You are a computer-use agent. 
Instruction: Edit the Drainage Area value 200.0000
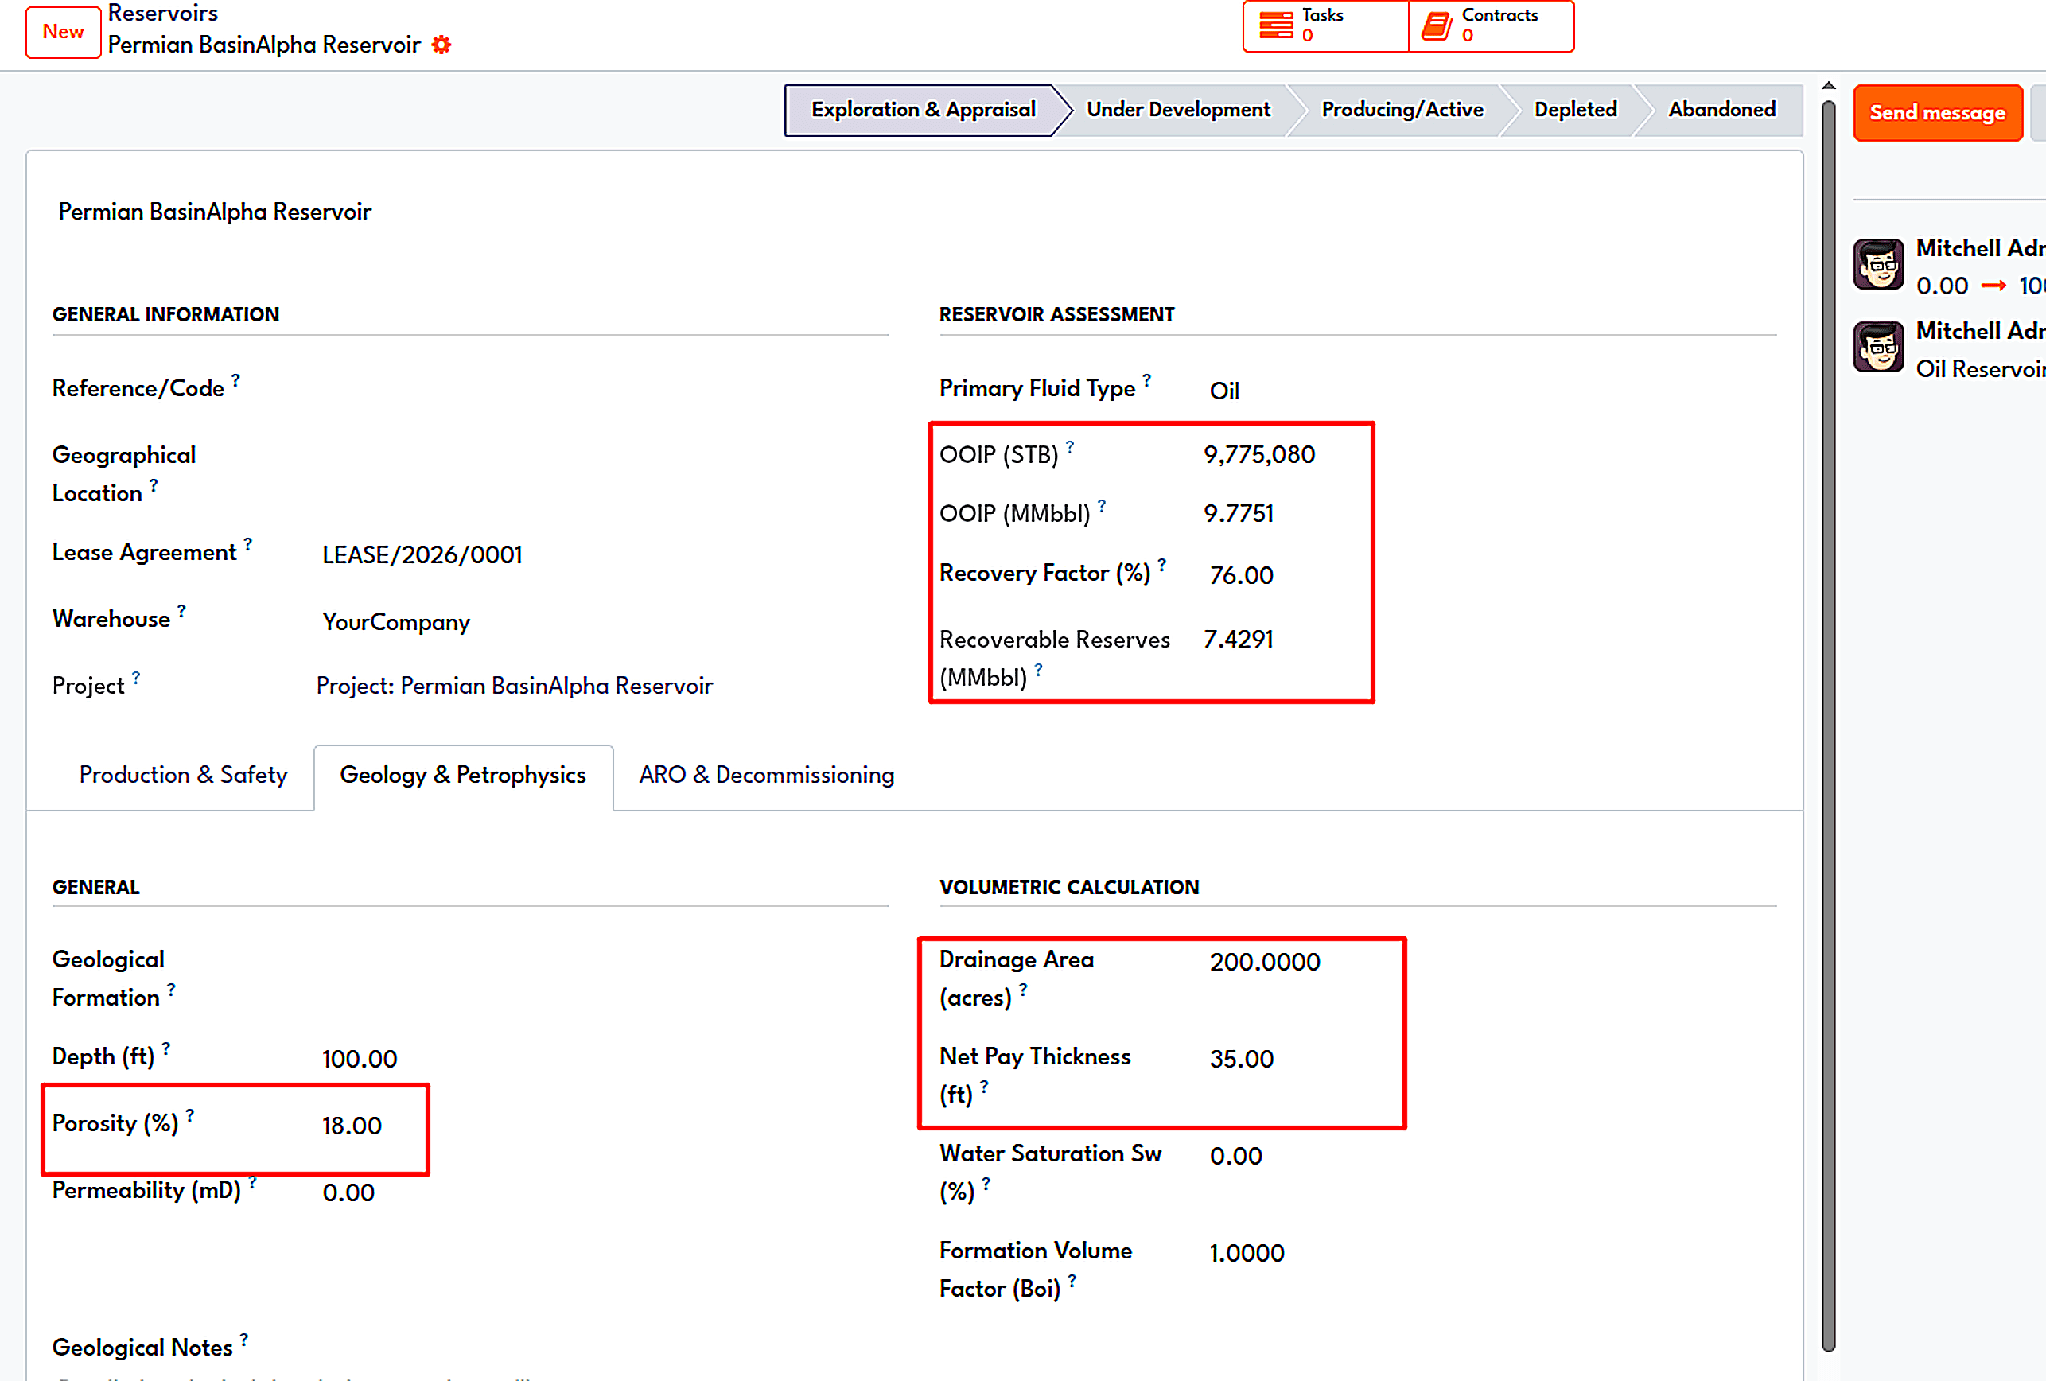point(1265,963)
